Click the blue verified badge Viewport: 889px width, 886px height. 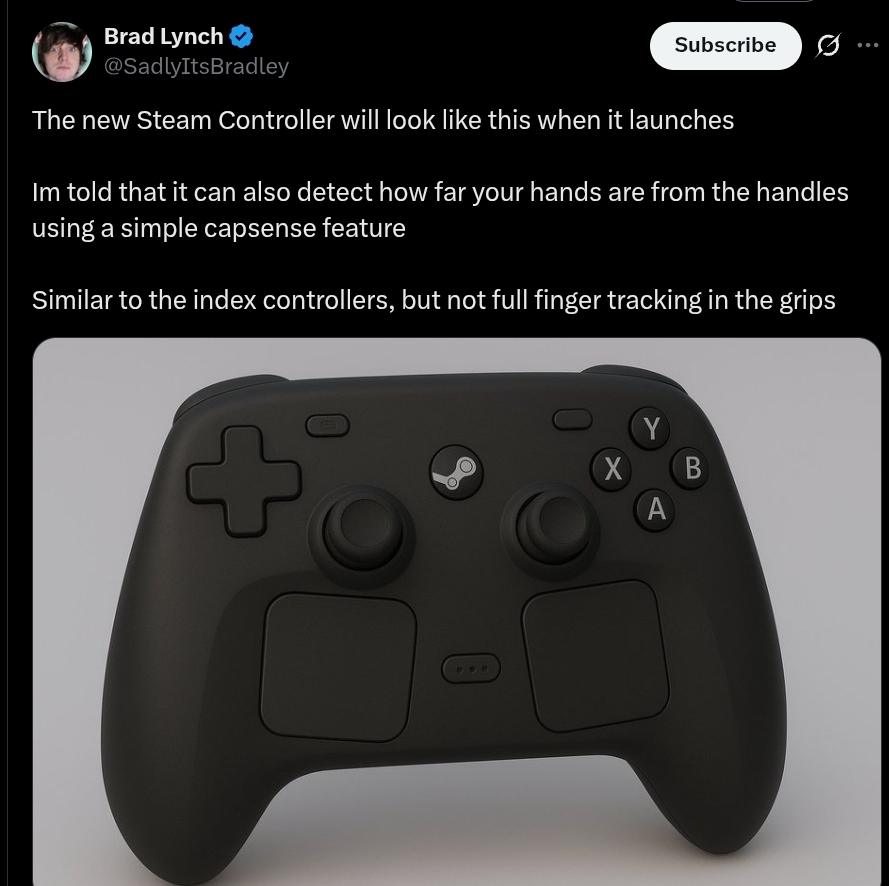coord(241,37)
